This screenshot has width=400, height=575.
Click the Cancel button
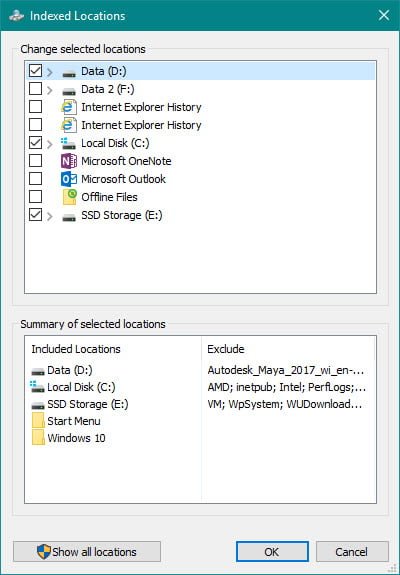(x=352, y=552)
